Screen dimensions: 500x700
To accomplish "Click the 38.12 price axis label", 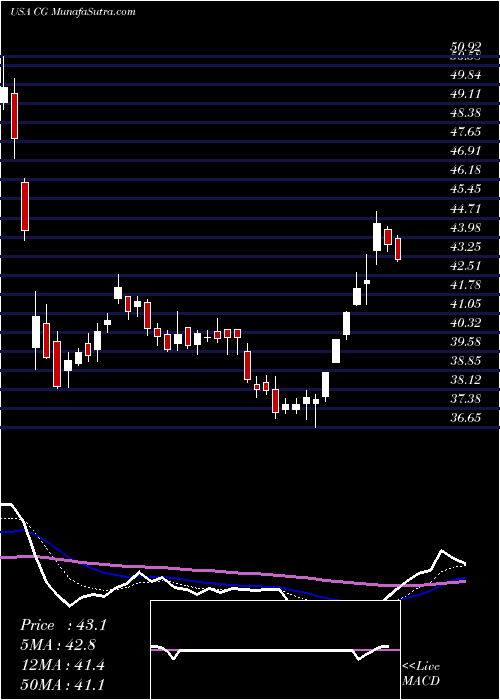I will click(x=466, y=379).
